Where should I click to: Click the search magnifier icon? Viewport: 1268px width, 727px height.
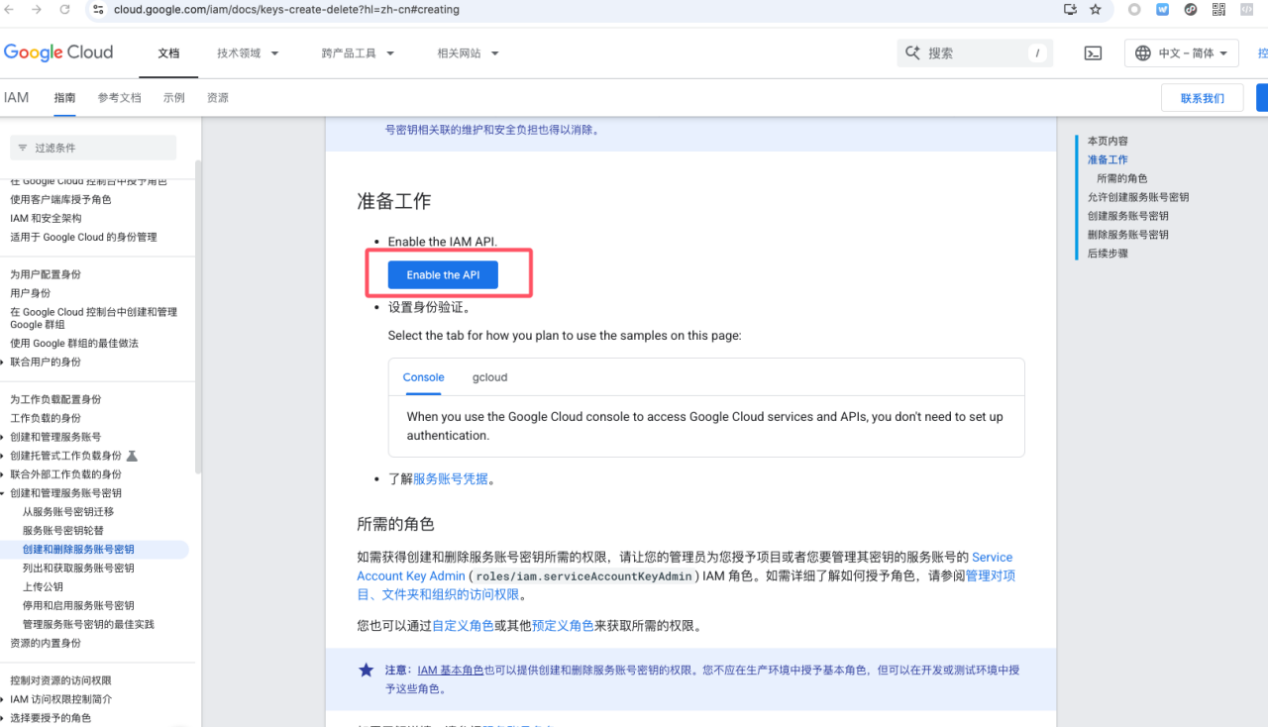coord(911,53)
